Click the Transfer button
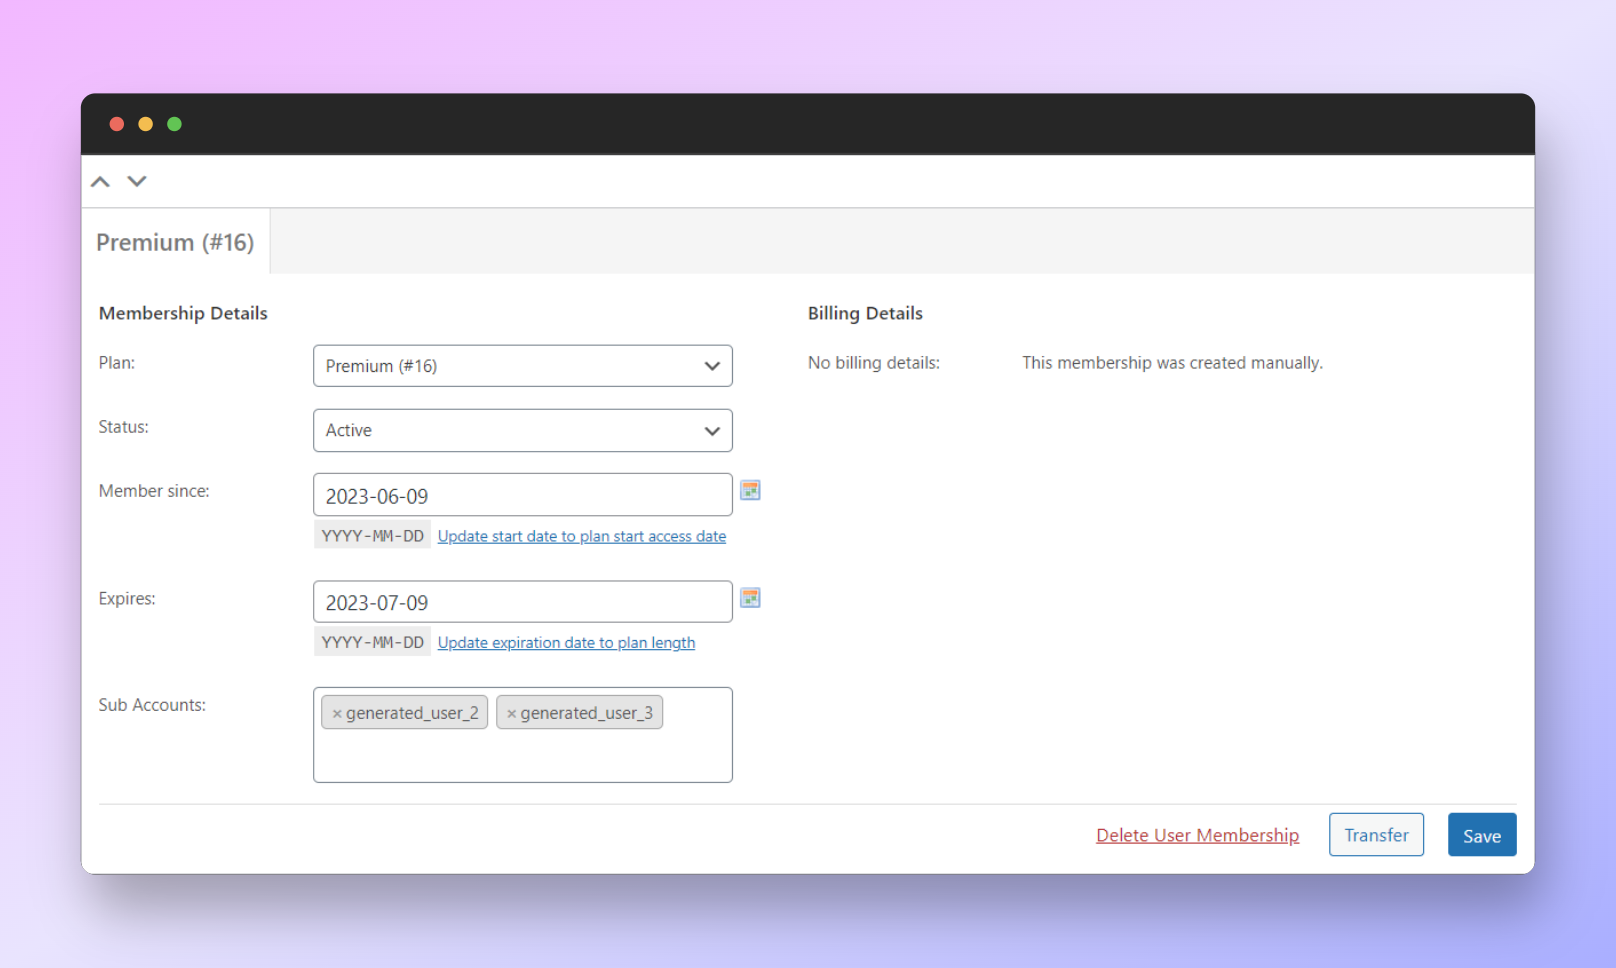This screenshot has height=968, width=1616. (x=1376, y=835)
